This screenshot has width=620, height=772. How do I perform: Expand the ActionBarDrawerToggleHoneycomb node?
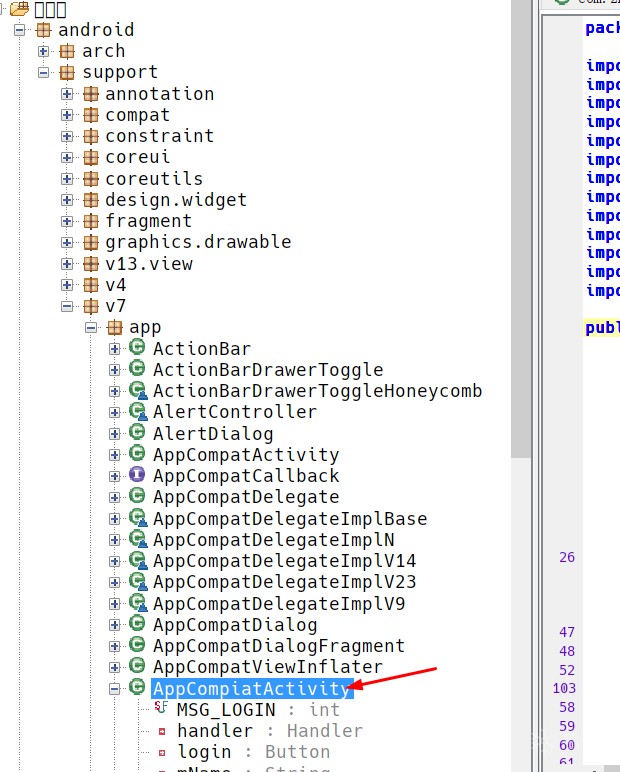click(114, 391)
